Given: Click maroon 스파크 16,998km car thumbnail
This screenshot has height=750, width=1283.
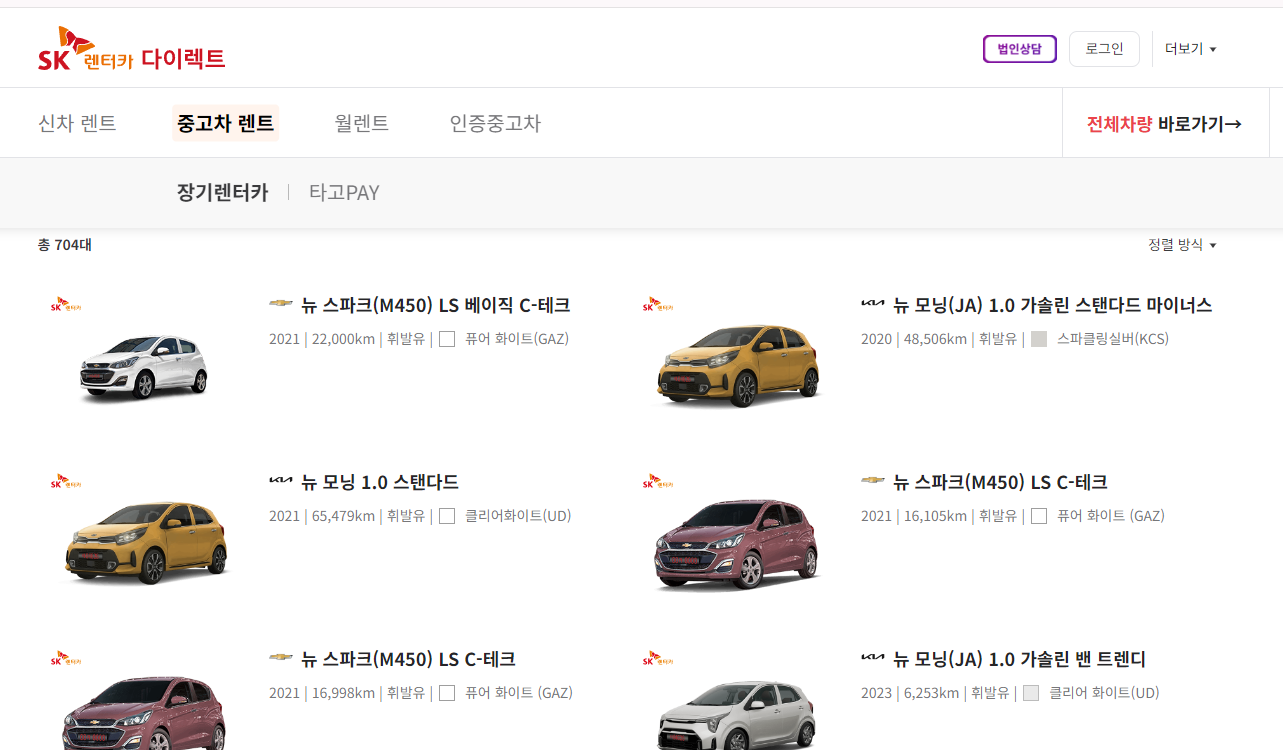Looking at the screenshot, I should (145, 712).
